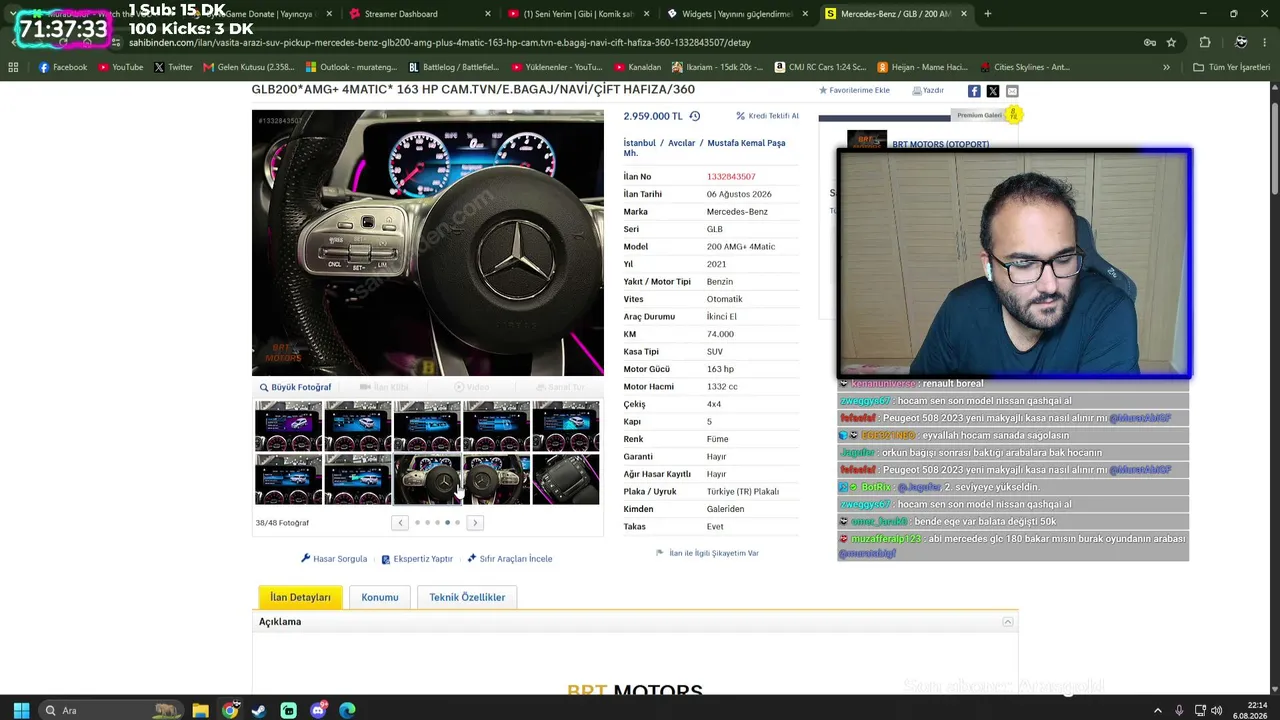
Task: Open the Windows Start menu
Action: pos(21,710)
